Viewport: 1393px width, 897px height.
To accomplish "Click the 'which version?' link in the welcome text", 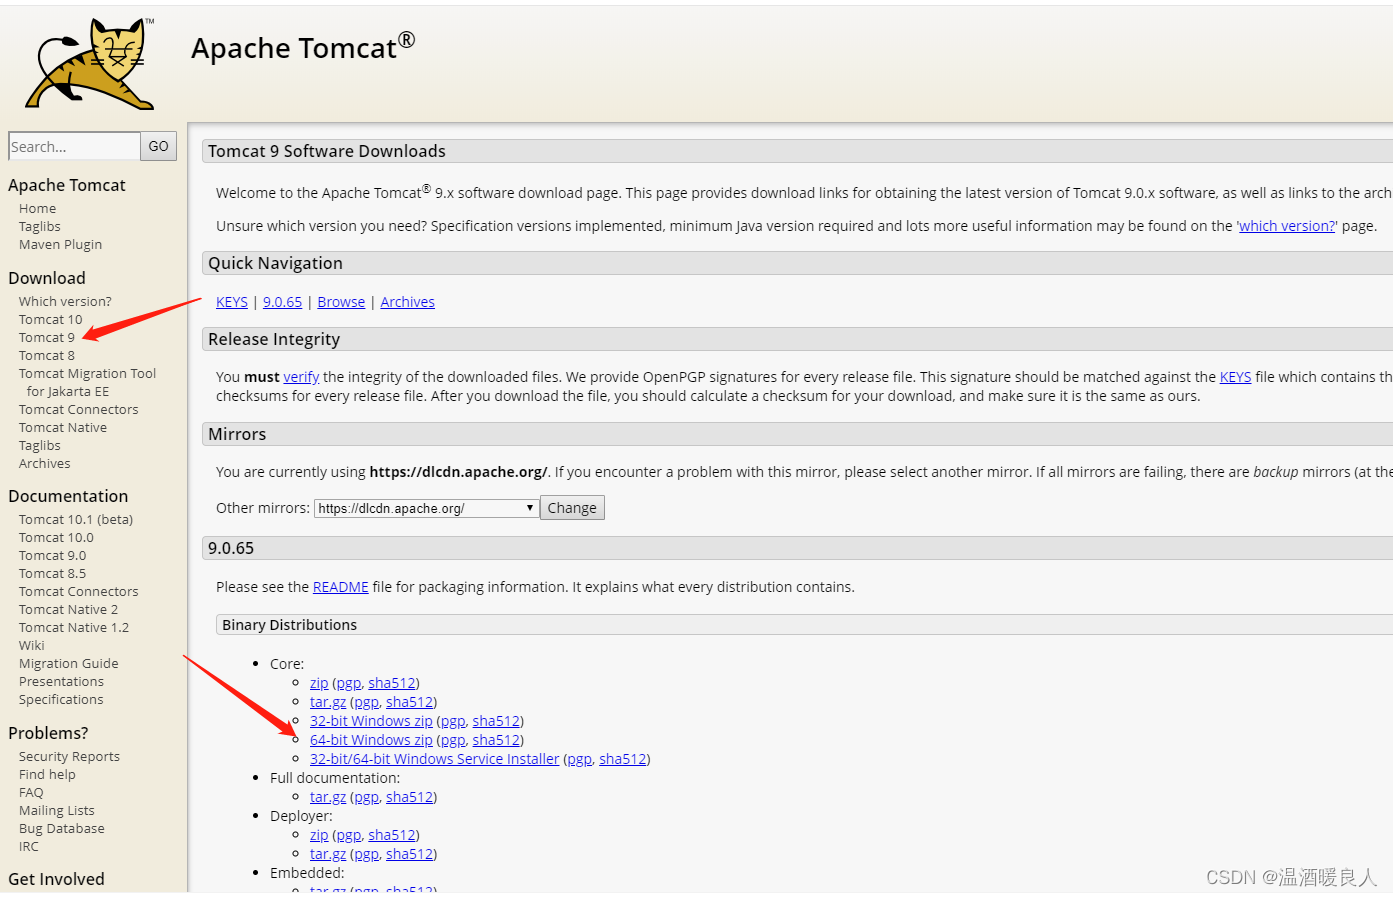I will [1287, 226].
